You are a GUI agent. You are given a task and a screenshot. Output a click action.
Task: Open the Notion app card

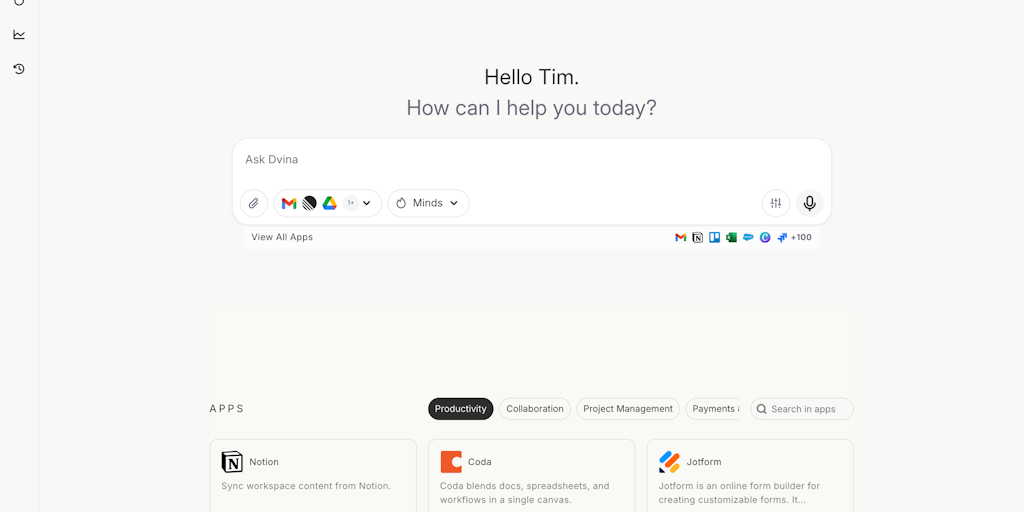pyautogui.click(x=313, y=475)
